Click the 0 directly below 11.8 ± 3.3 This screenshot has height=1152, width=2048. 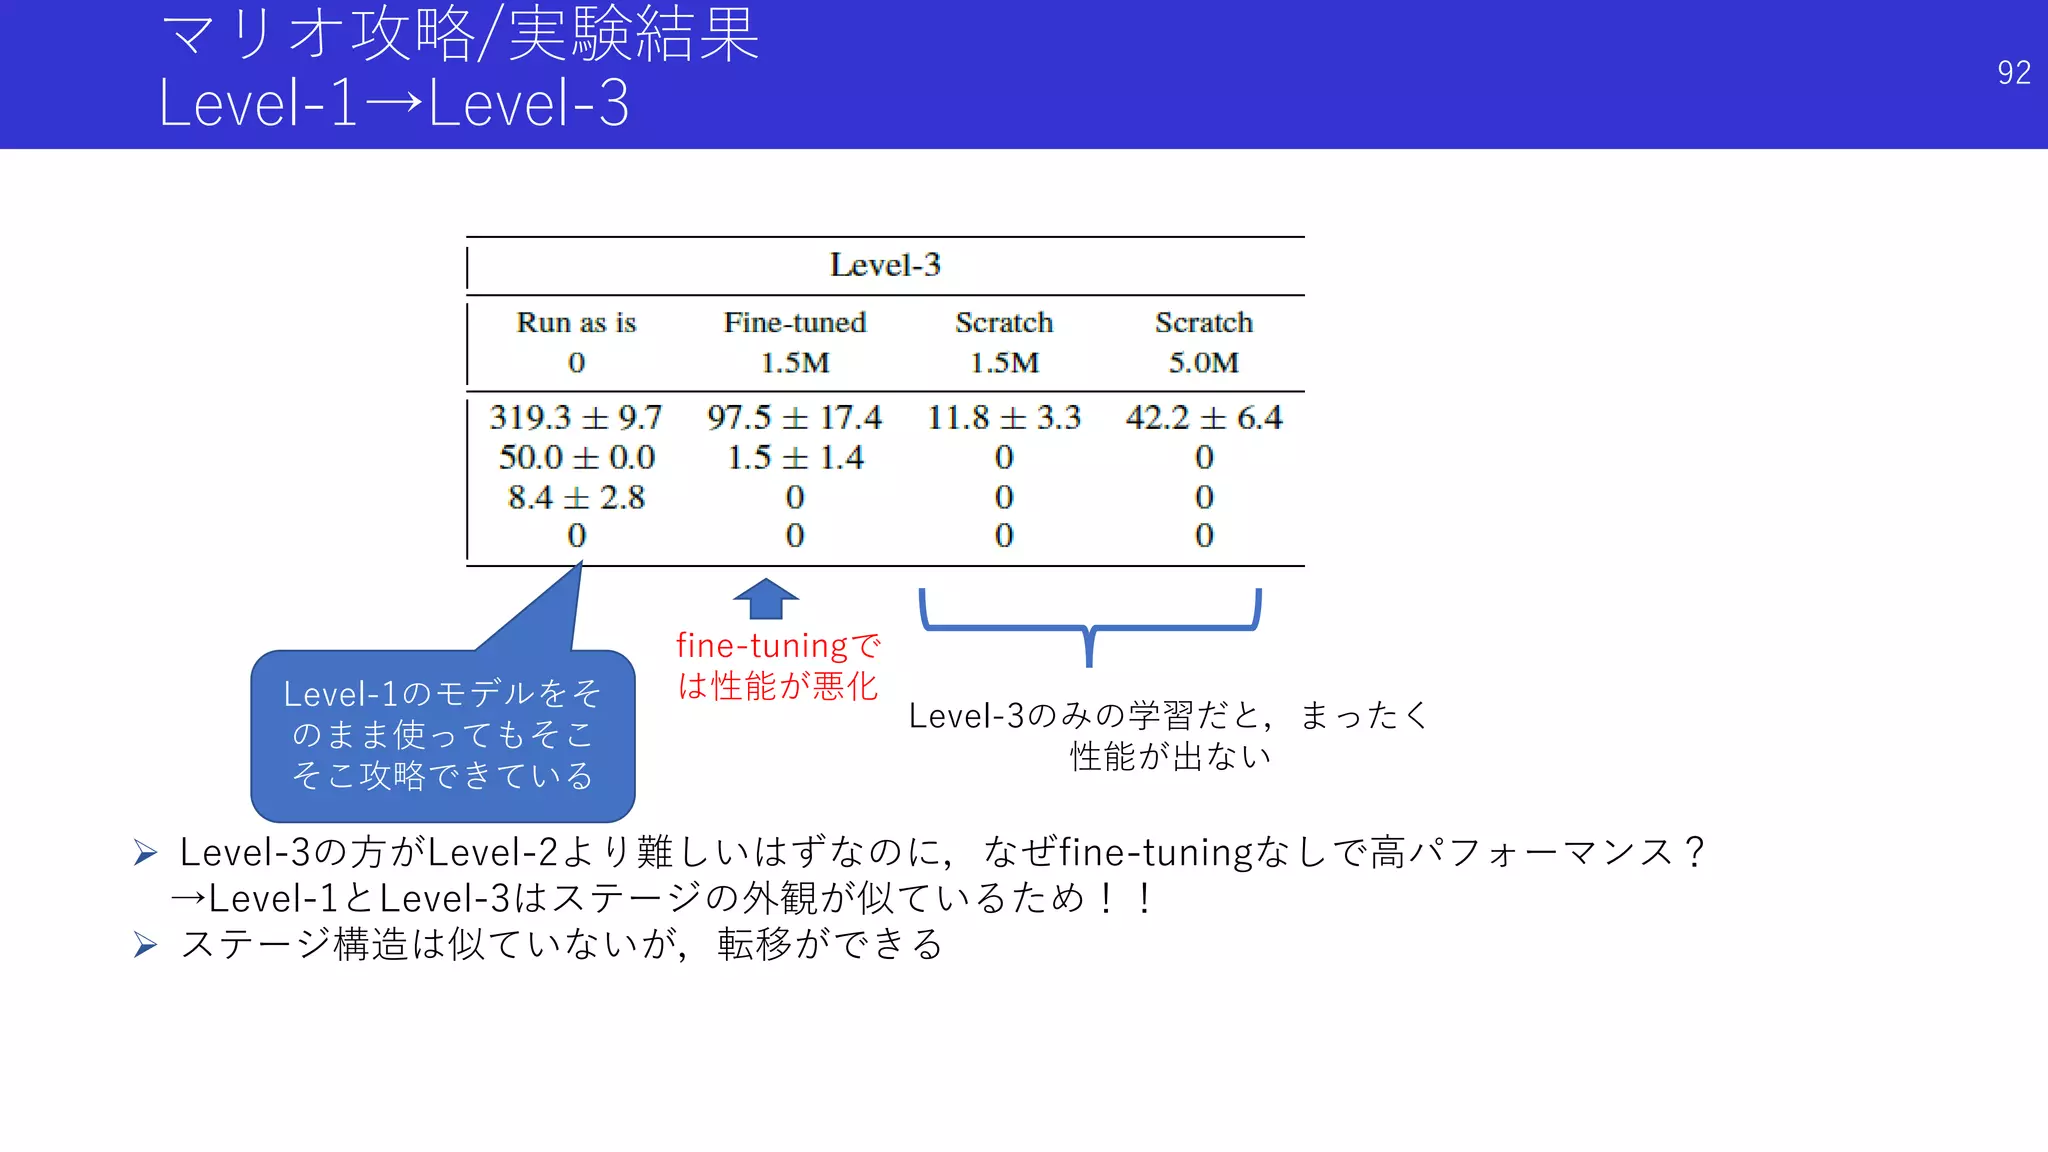coord(1004,457)
